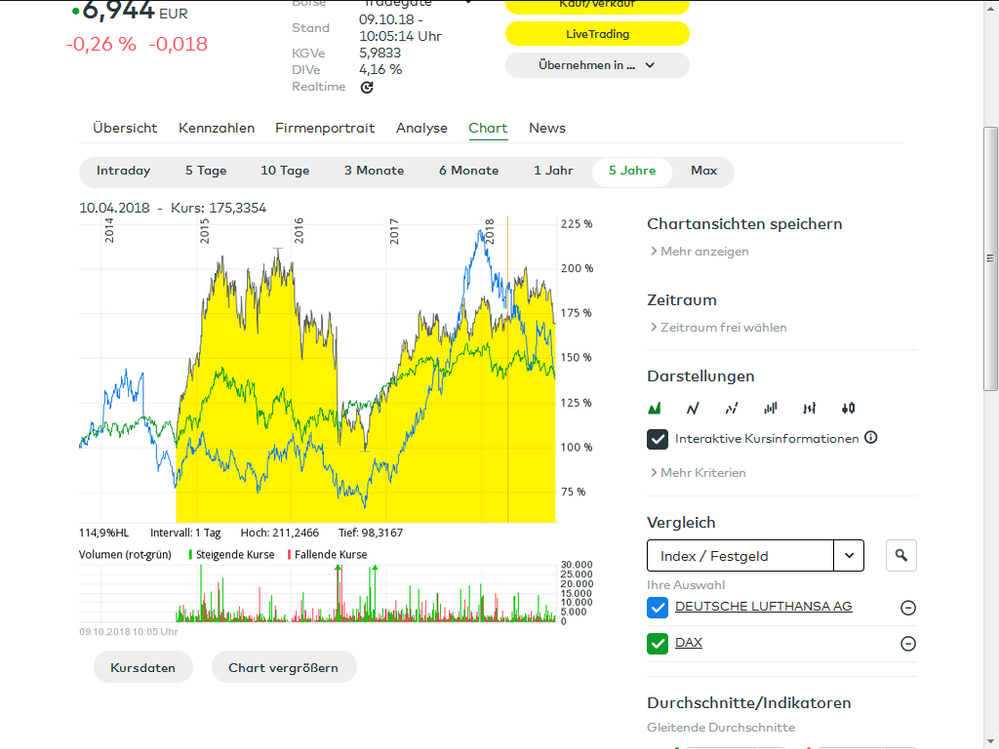The height and width of the screenshot is (749, 999).
Task: Click the Realtime refresh icon
Action: point(367,87)
